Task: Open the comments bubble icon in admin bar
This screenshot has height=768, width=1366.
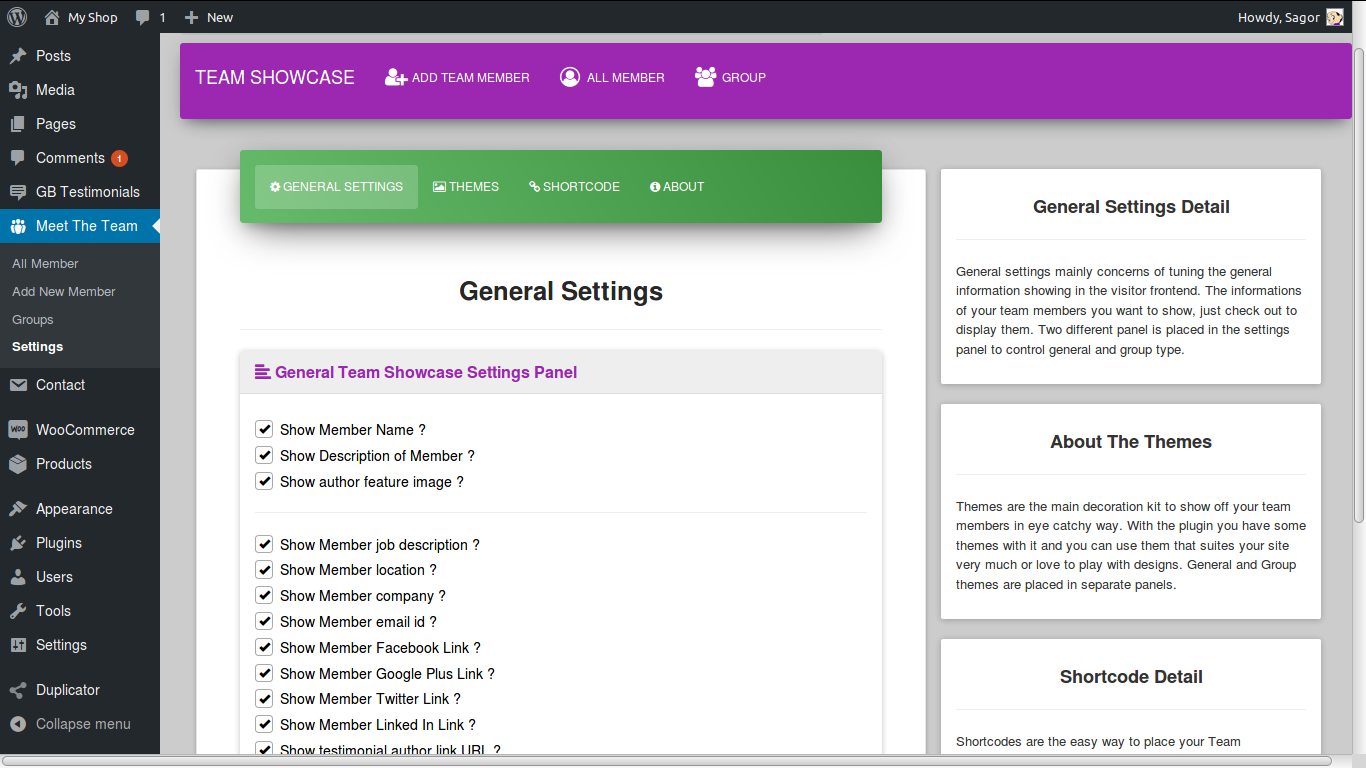Action: click(x=143, y=17)
